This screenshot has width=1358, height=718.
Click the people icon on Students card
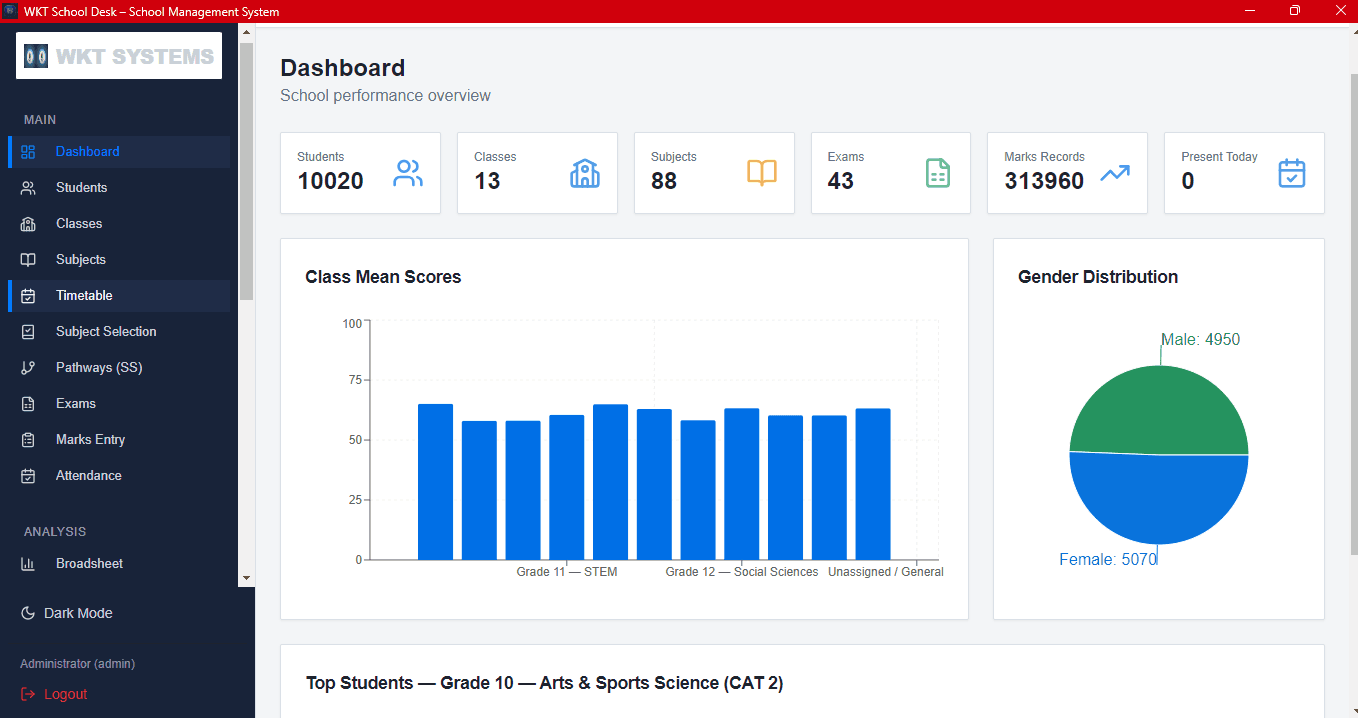click(407, 173)
